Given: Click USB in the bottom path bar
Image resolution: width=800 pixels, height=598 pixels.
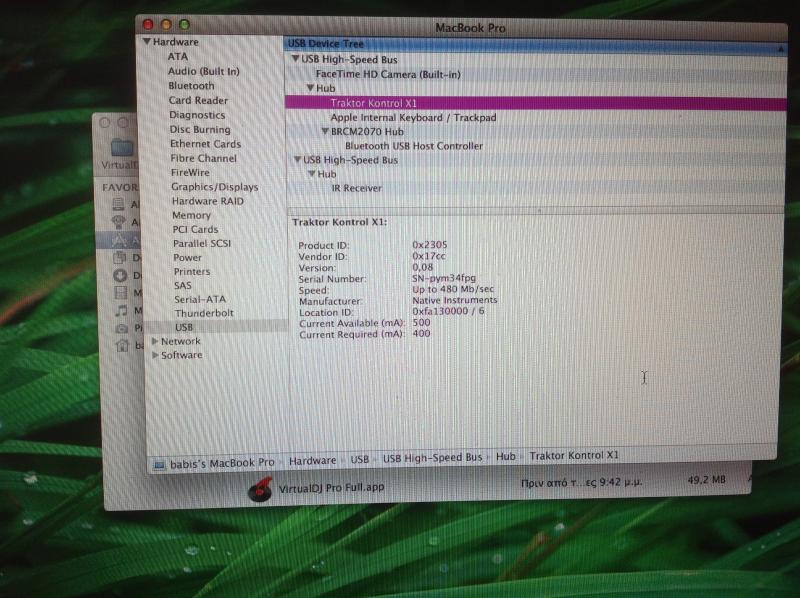Looking at the screenshot, I should (359, 459).
